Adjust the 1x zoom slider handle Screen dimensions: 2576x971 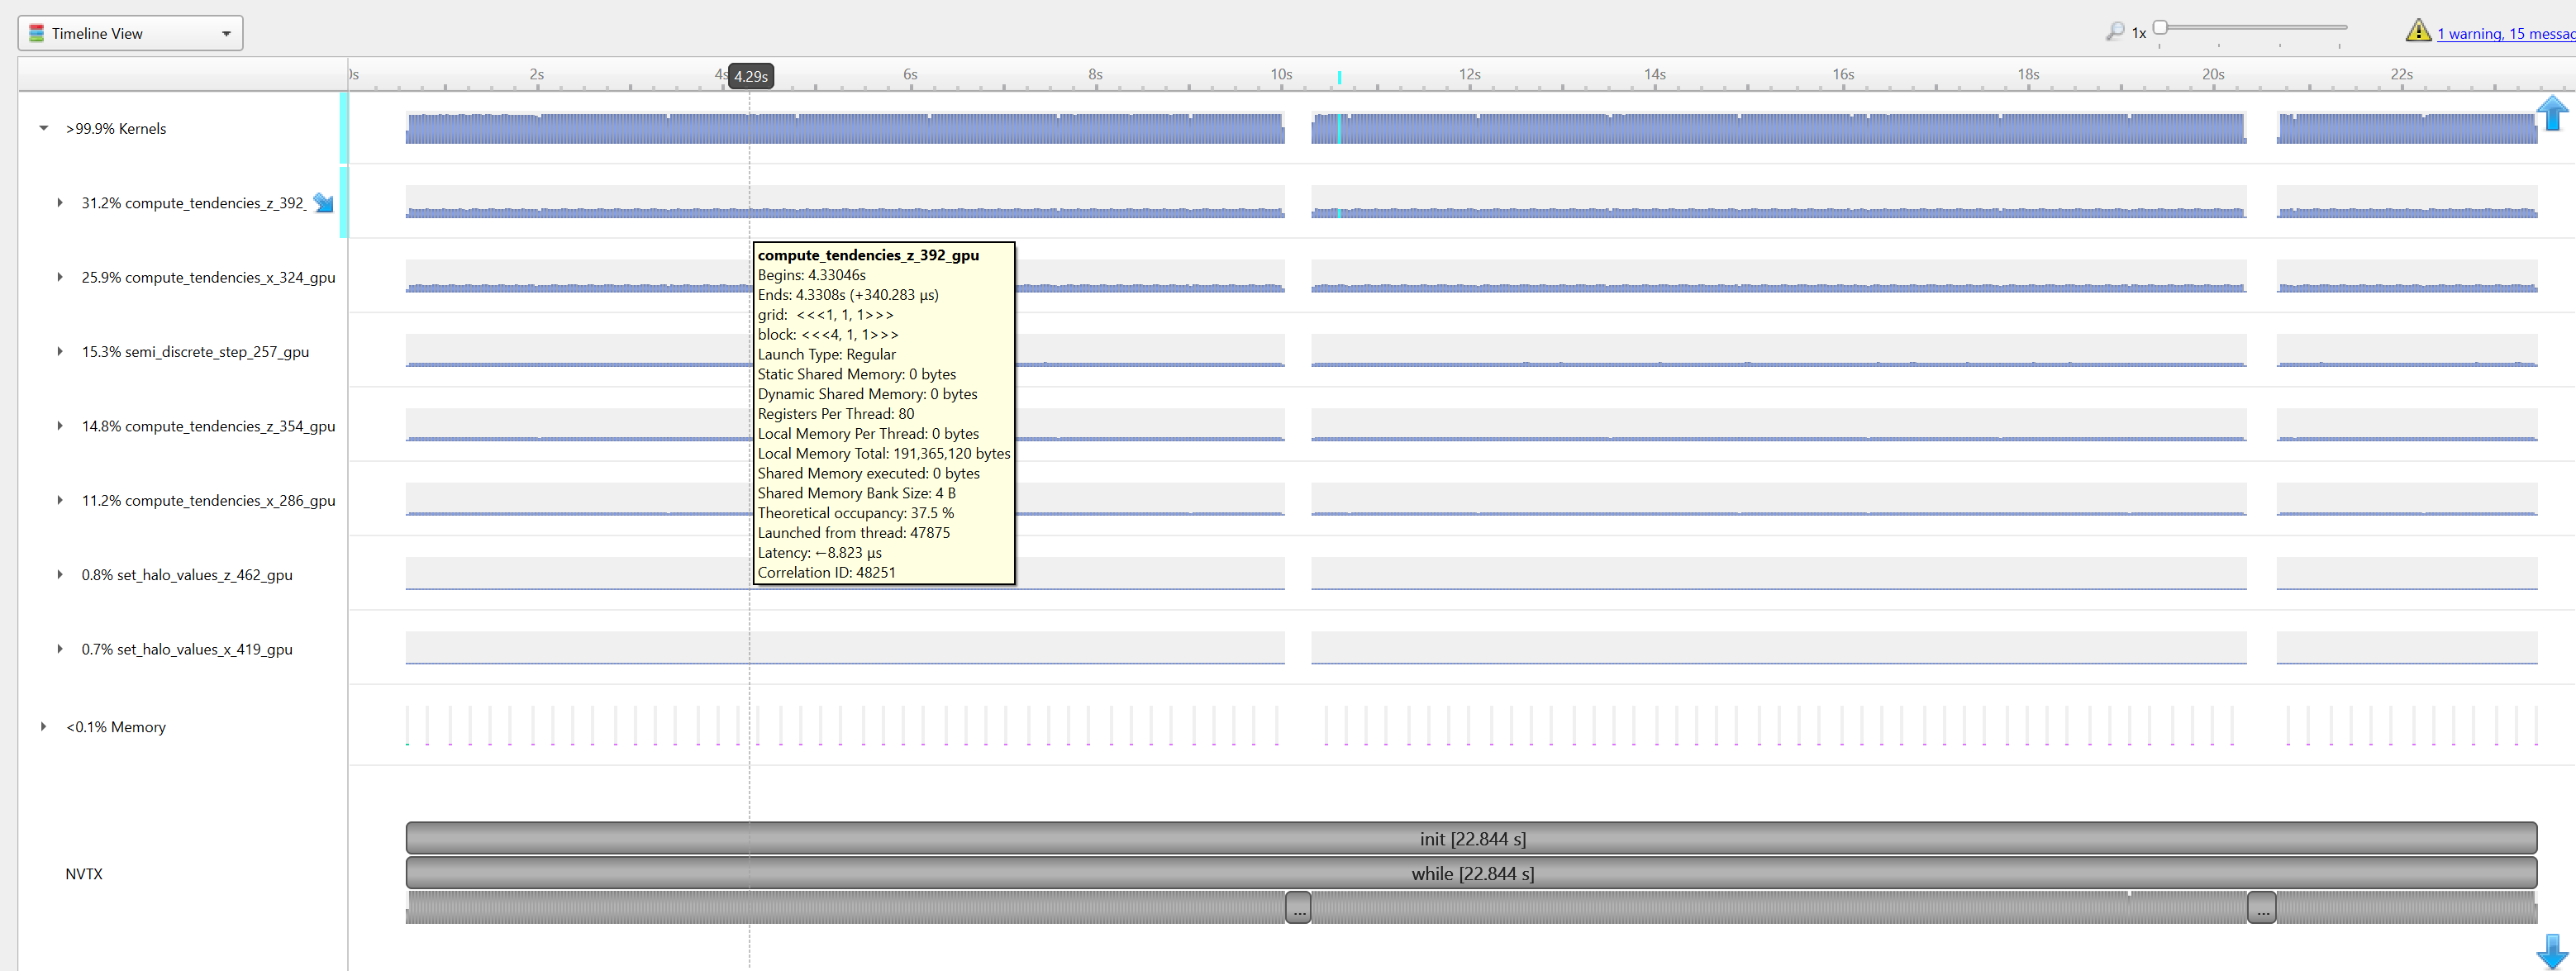[x=2160, y=27]
